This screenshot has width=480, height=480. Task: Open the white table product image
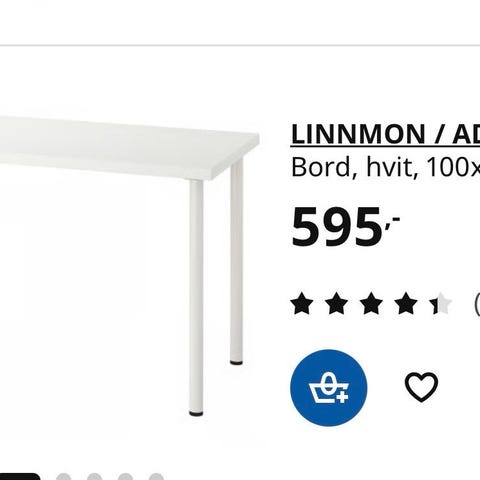coord(130,266)
